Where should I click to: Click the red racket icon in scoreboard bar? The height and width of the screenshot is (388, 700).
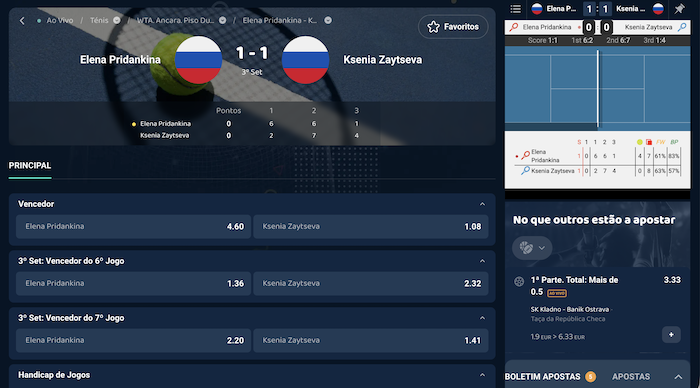(x=514, y=27)
